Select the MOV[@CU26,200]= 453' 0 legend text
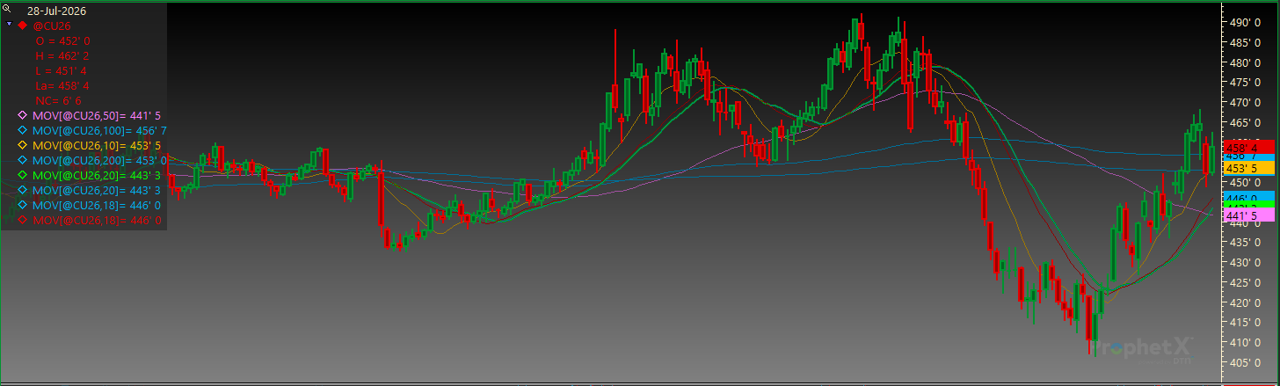 (100, 160)
